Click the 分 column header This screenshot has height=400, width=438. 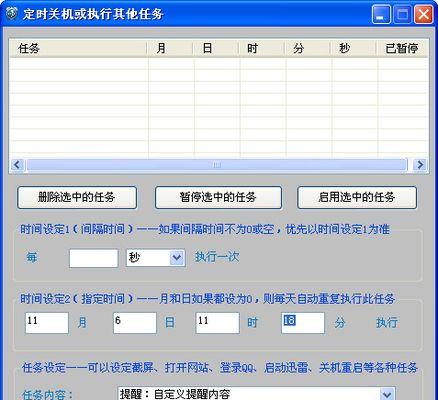tap(308, 48)
